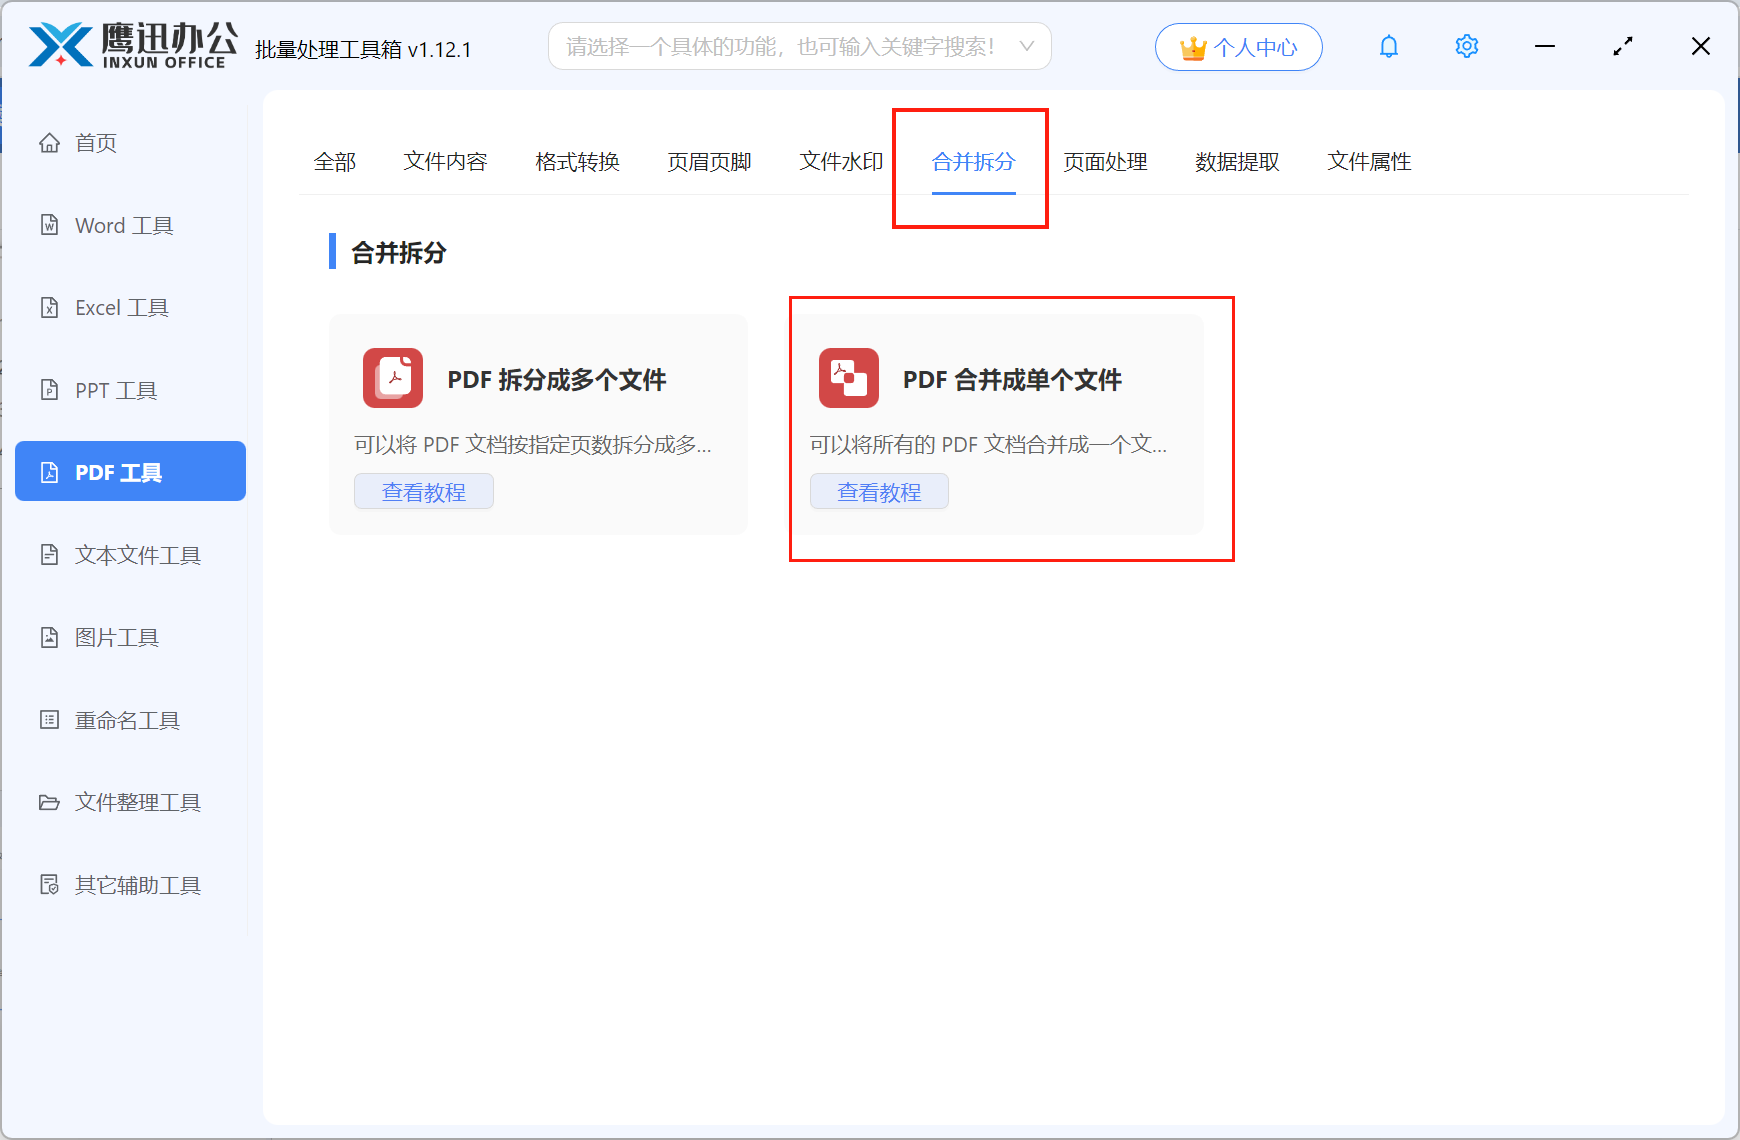Switch to the 页面处理 tab
Image resolution: width=1740 pixels, height=1140 pixels.
[1105, 162]
